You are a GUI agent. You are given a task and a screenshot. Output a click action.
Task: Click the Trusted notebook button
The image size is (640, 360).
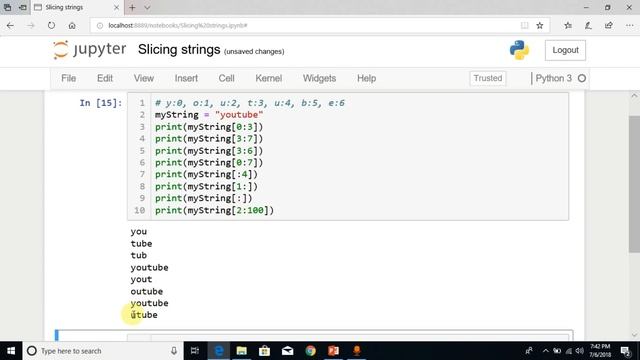[488, 78]
